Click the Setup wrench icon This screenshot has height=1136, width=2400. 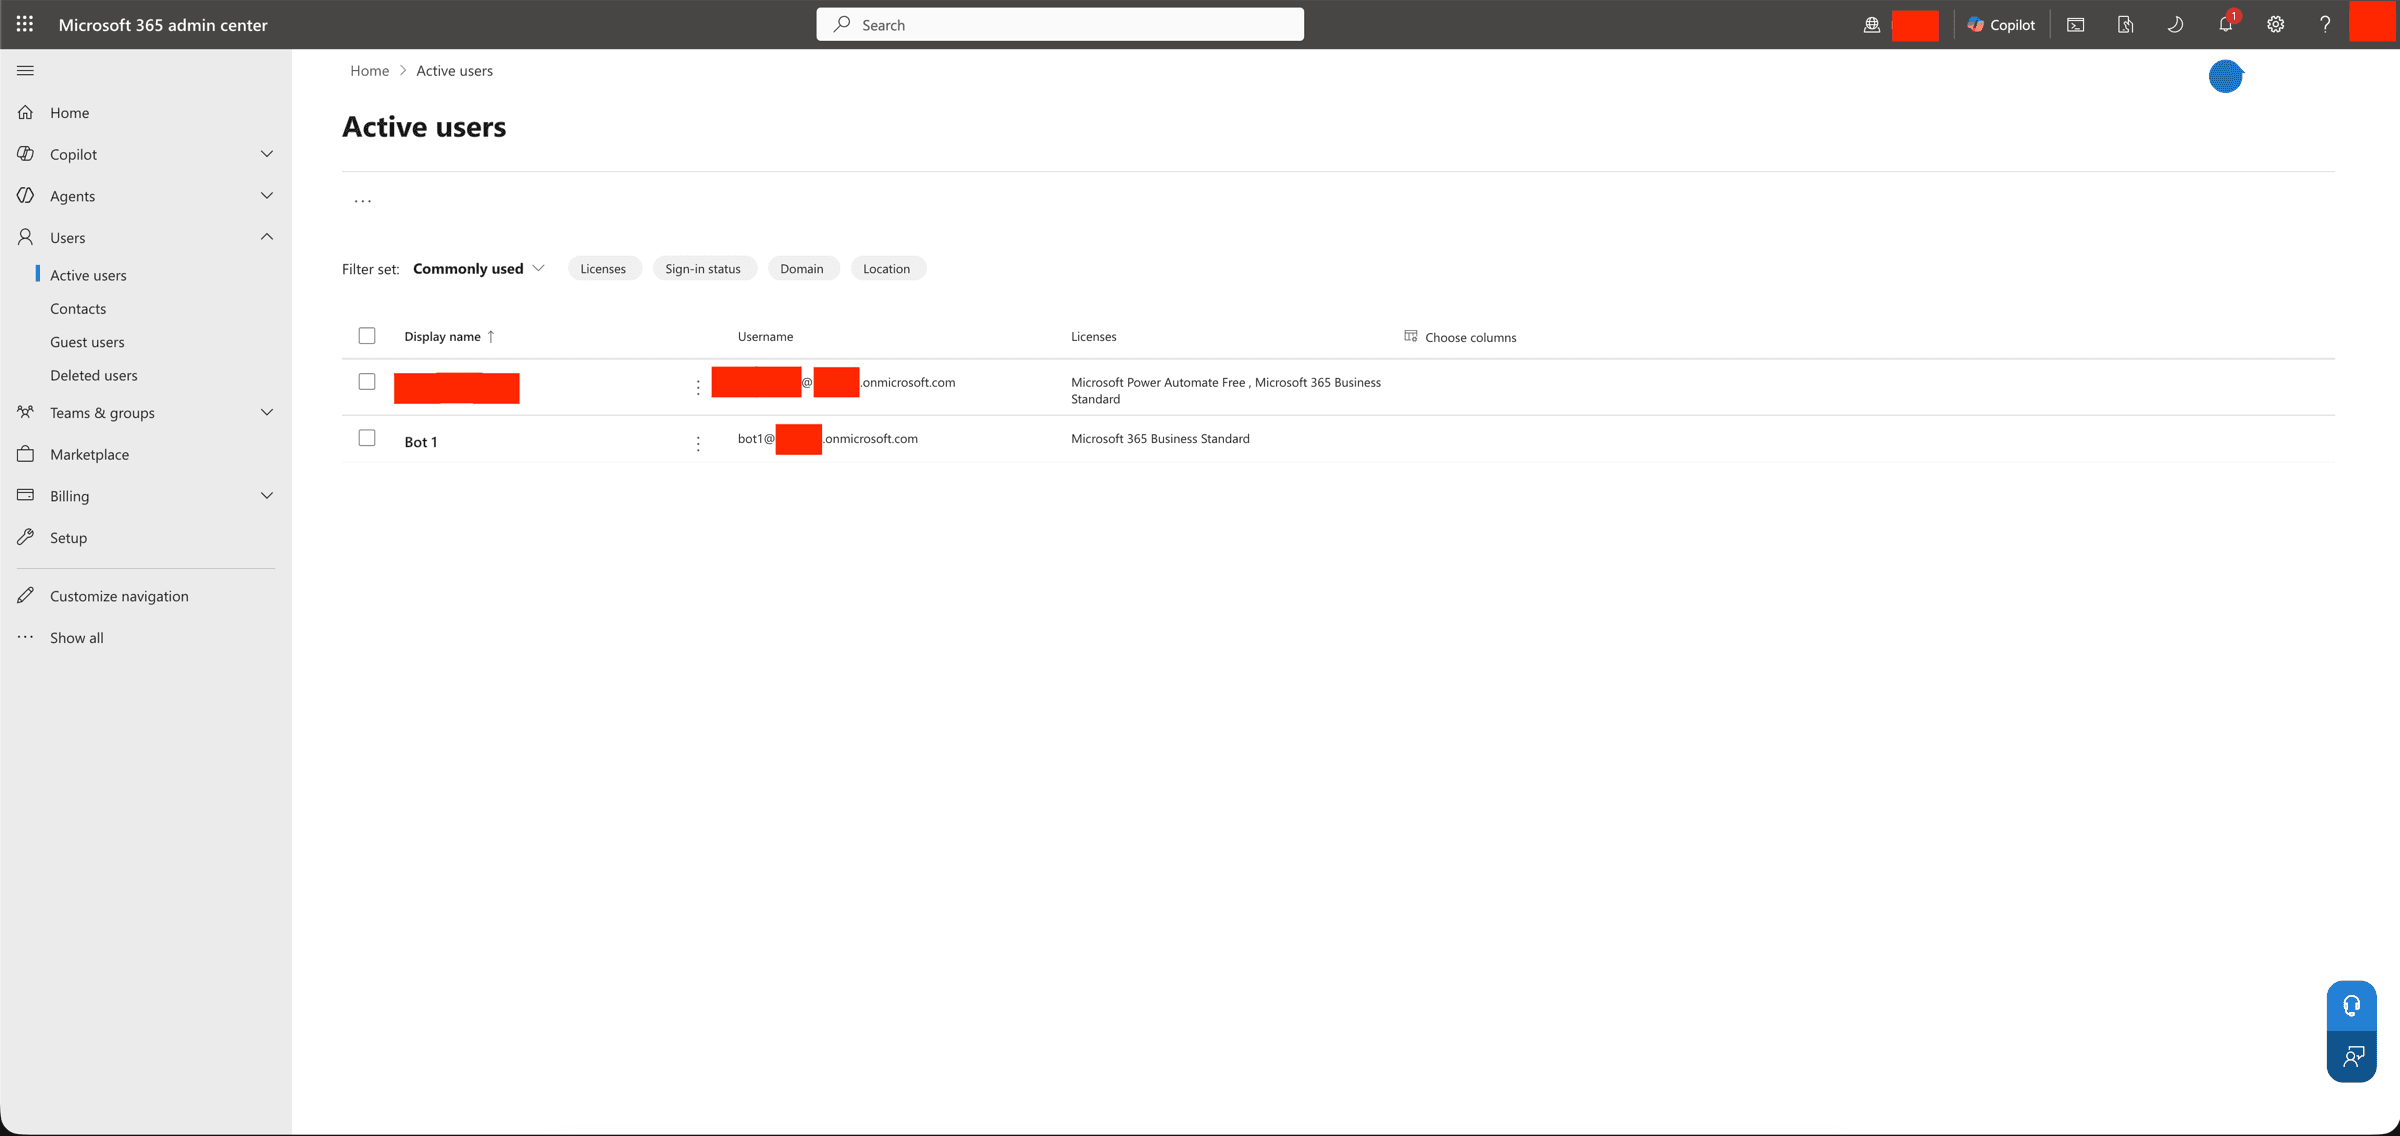tap(26, 537)
